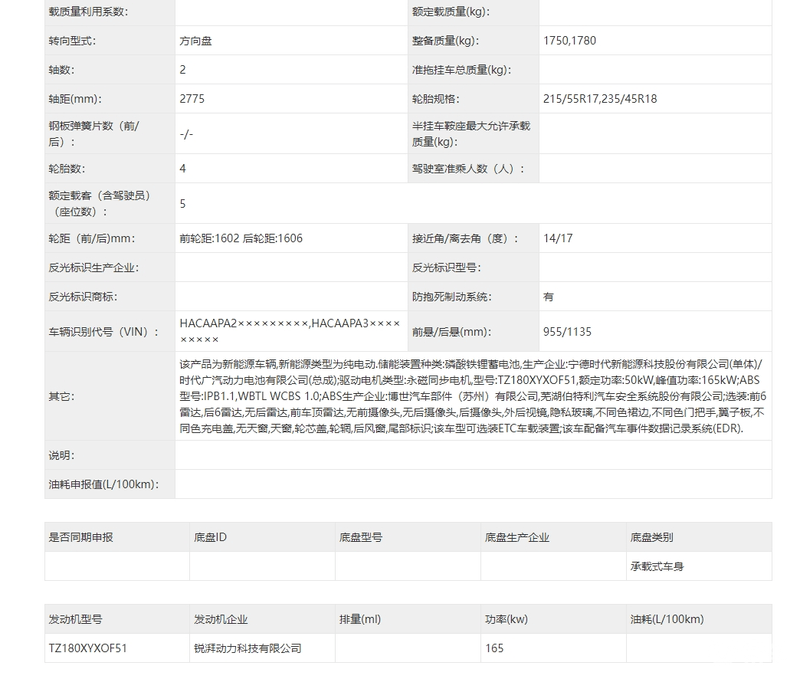This screenshot has height=676, width=800.
Task: Click the 油耗申报值(L/100km) label
Action: tap(104, 485)
